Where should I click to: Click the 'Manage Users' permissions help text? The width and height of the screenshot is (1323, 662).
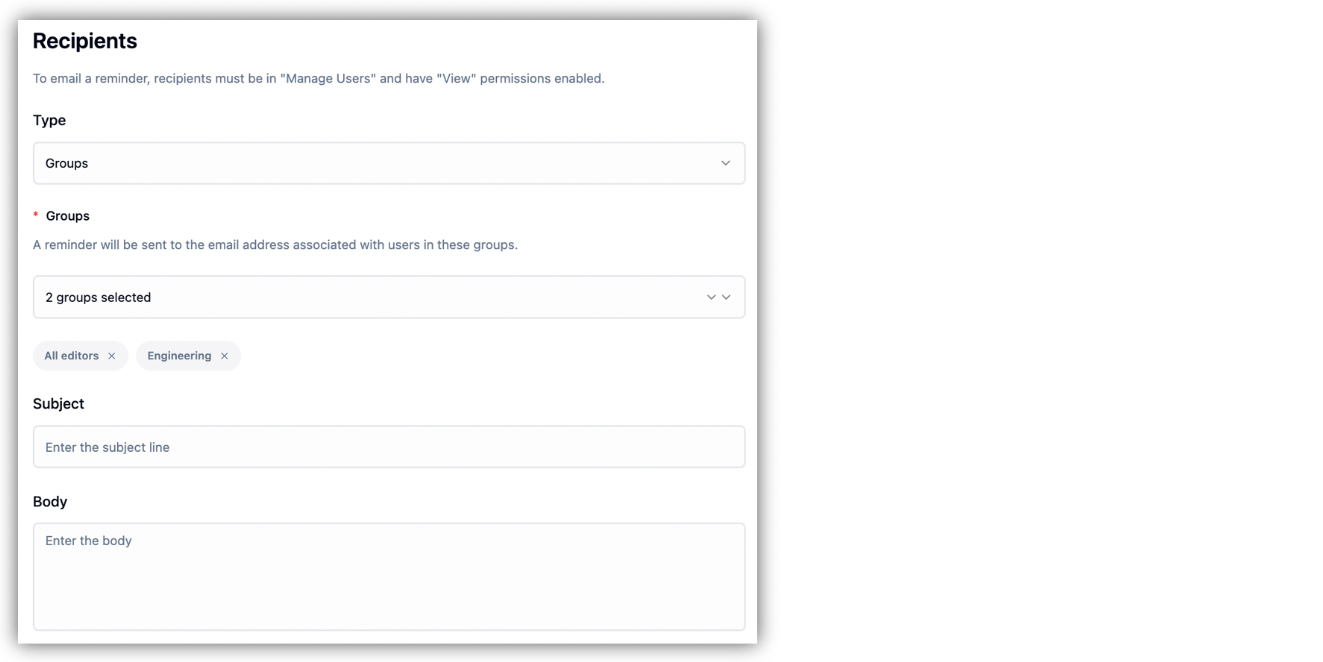318,78
